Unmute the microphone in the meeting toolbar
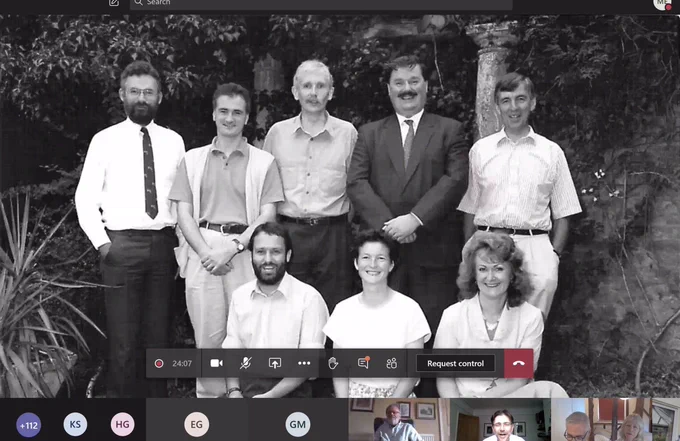The image size is (680, 441). point(245,363)
